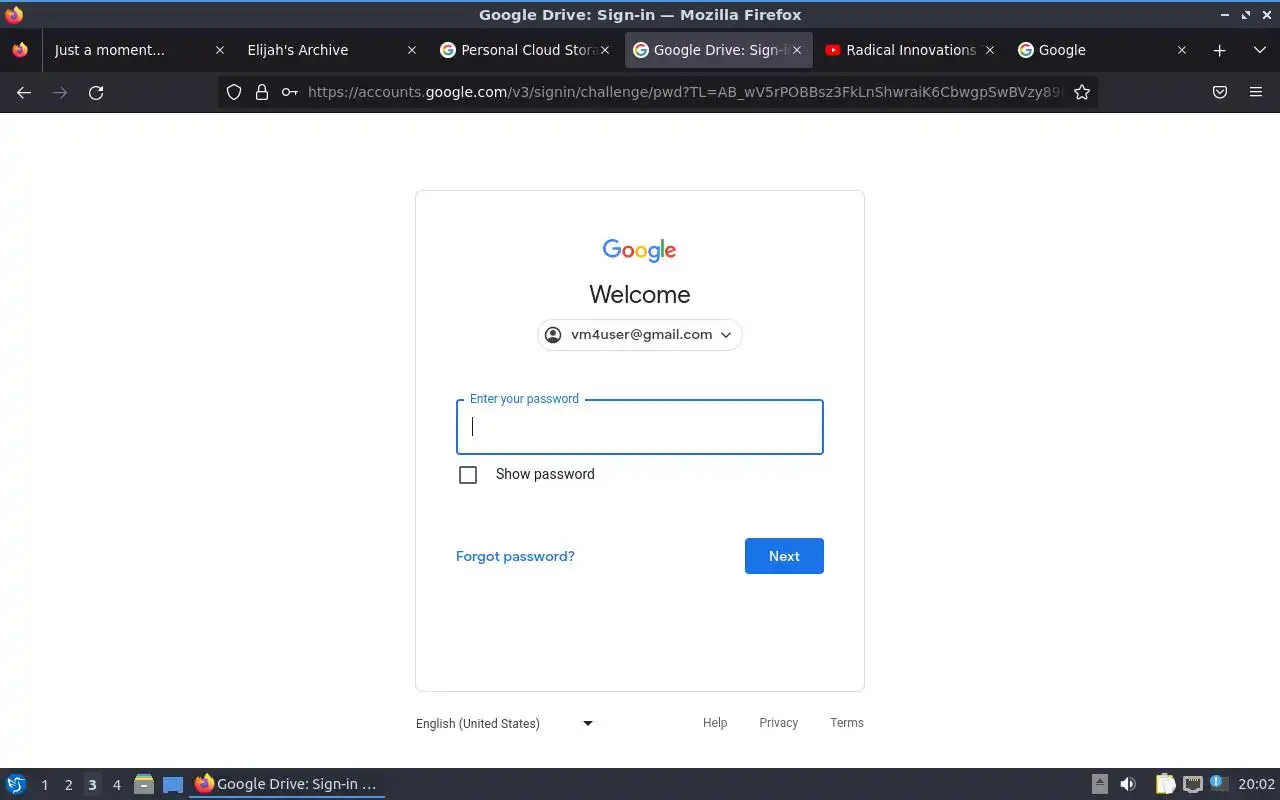The width and height of the screenshot is (1280, 800).
Task: Open the volume speaker tray icon
Action: [x=1128, y=784]
